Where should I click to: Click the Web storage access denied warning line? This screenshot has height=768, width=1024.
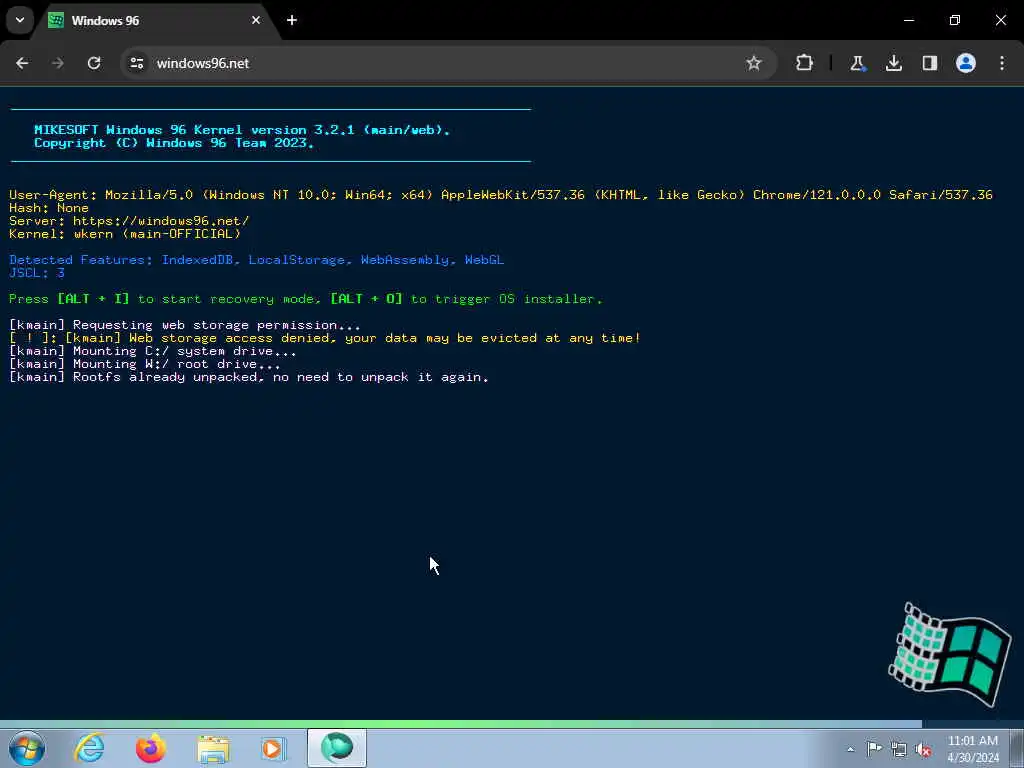coord(325,338)
